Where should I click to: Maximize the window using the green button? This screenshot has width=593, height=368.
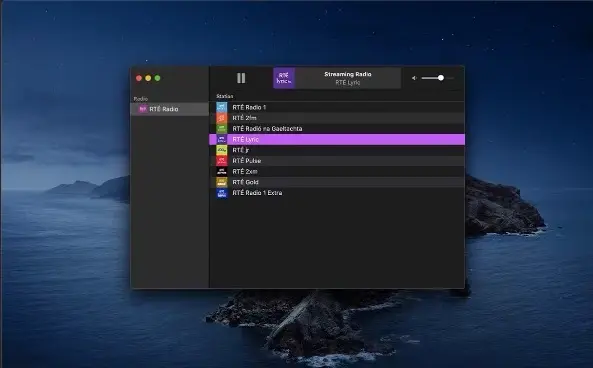158,78
